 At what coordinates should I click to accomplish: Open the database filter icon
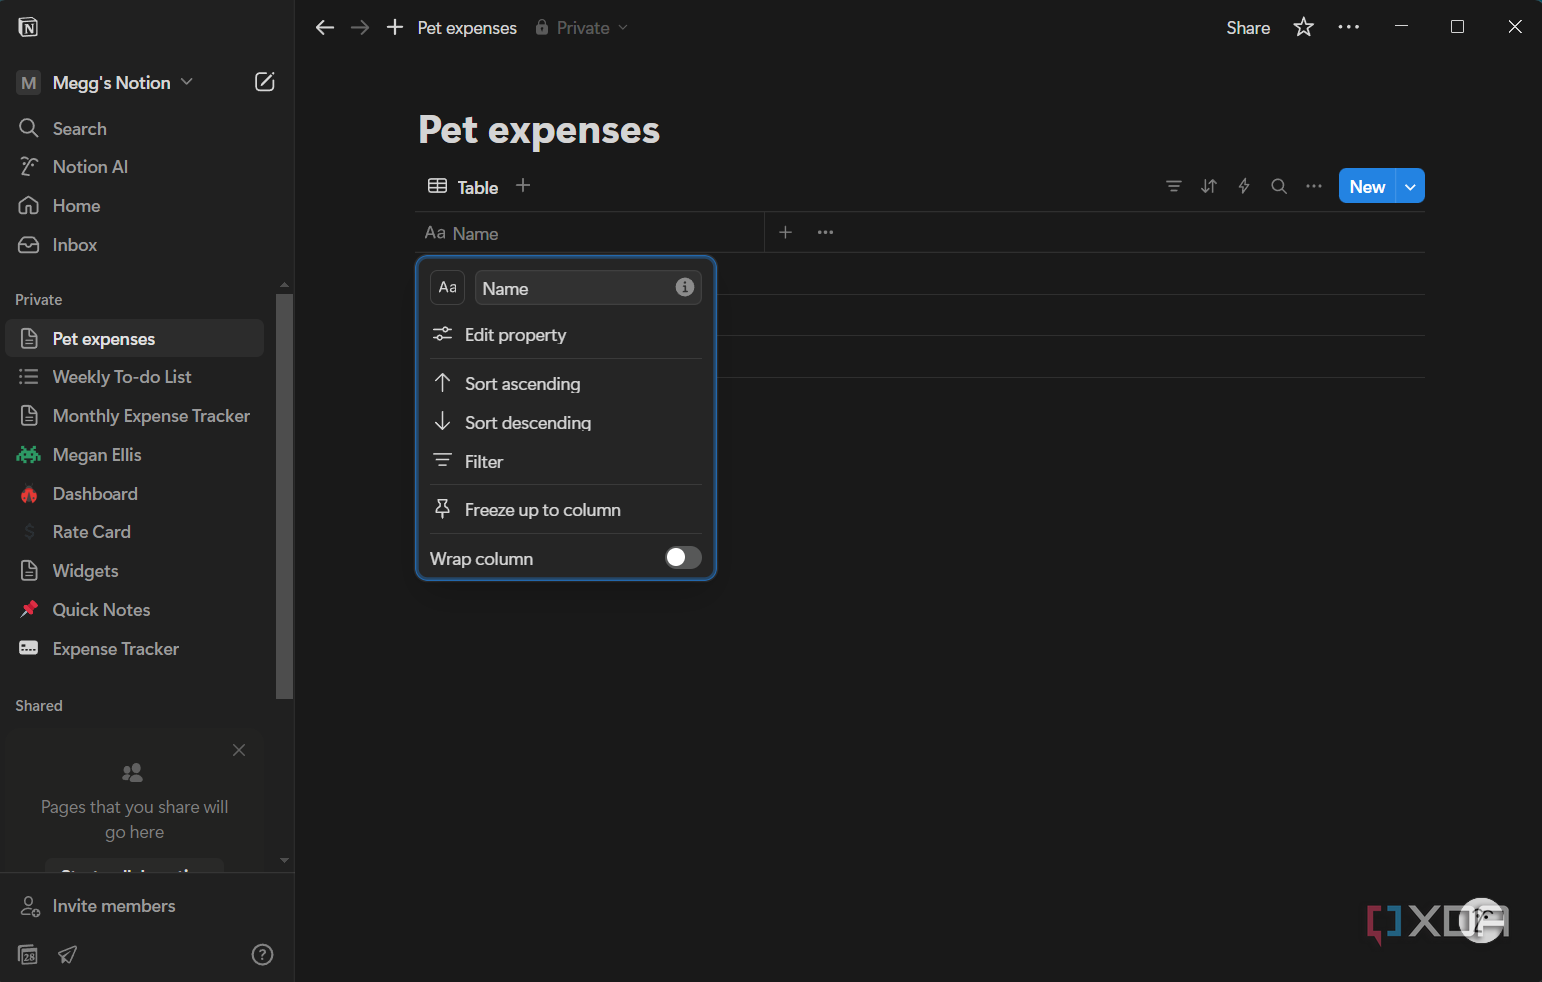click(1174, 186)
